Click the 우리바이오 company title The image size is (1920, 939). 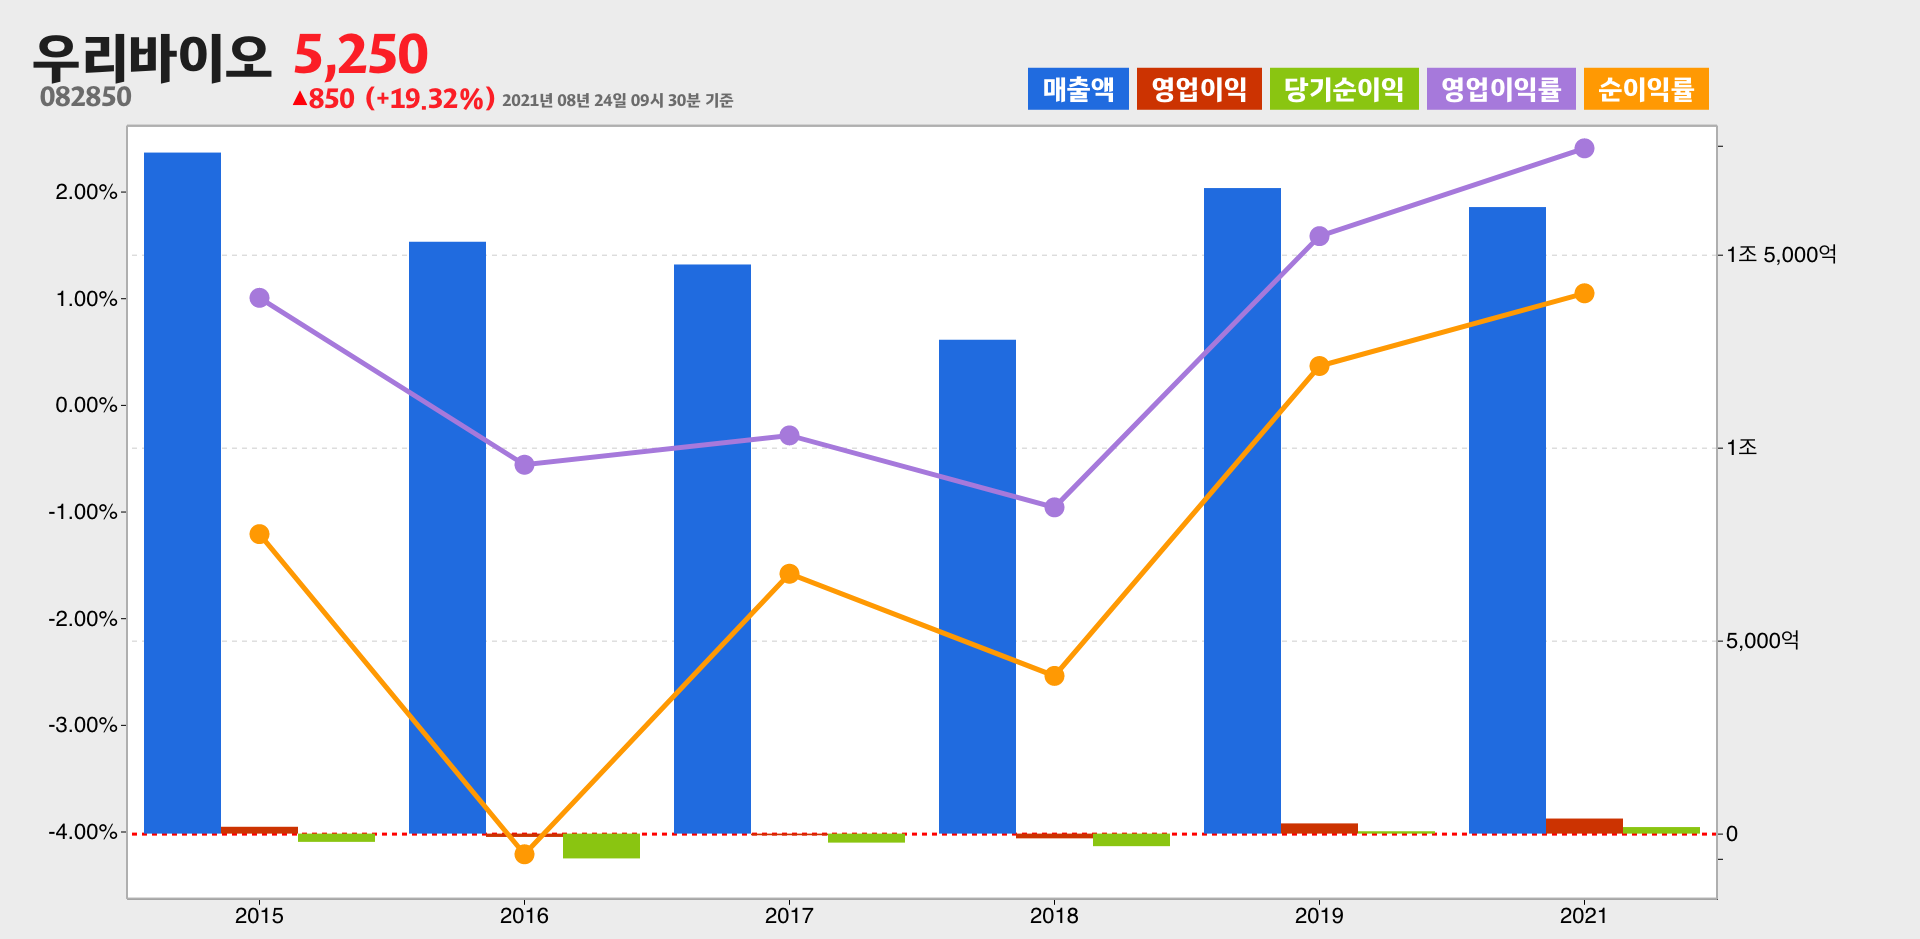point(152,57)
